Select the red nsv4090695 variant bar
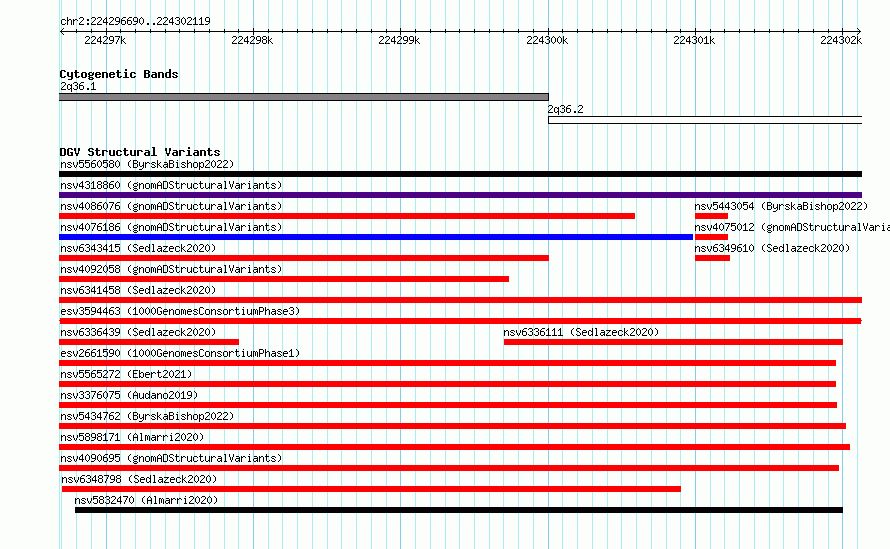The image size is (890, 549). [449, 468]
